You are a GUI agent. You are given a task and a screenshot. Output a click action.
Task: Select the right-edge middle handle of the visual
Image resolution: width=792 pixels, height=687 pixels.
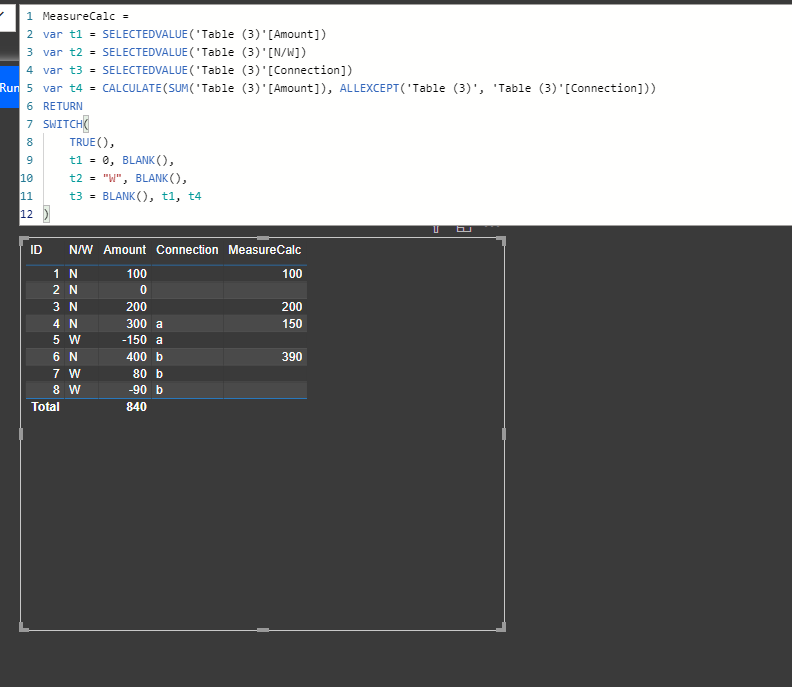(504, 434)
